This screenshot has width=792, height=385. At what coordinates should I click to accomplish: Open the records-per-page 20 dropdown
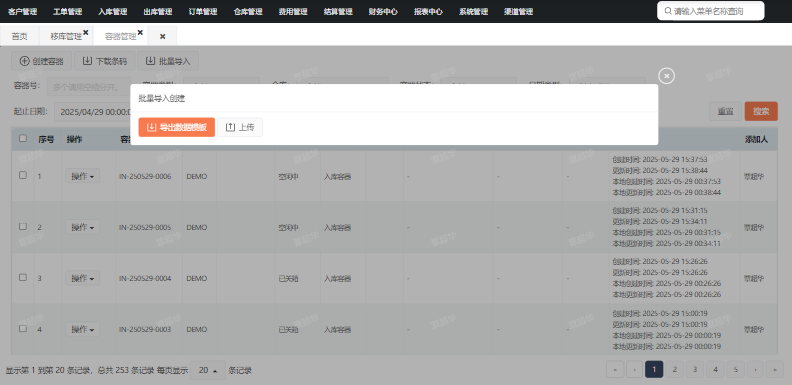click(x=208, y=370)
